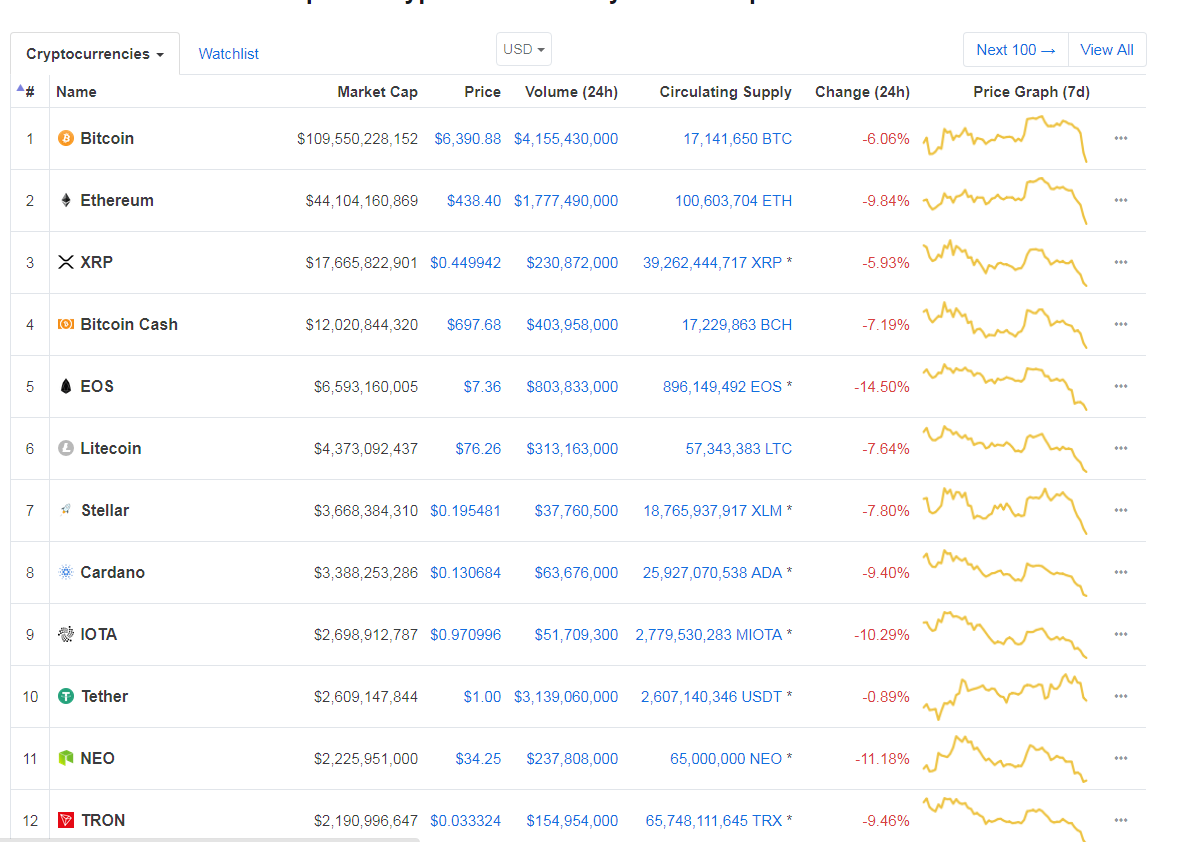This screenshot has height=842, width=1199.
Task: Open the Cardano name link
Action: coord(112,572)
